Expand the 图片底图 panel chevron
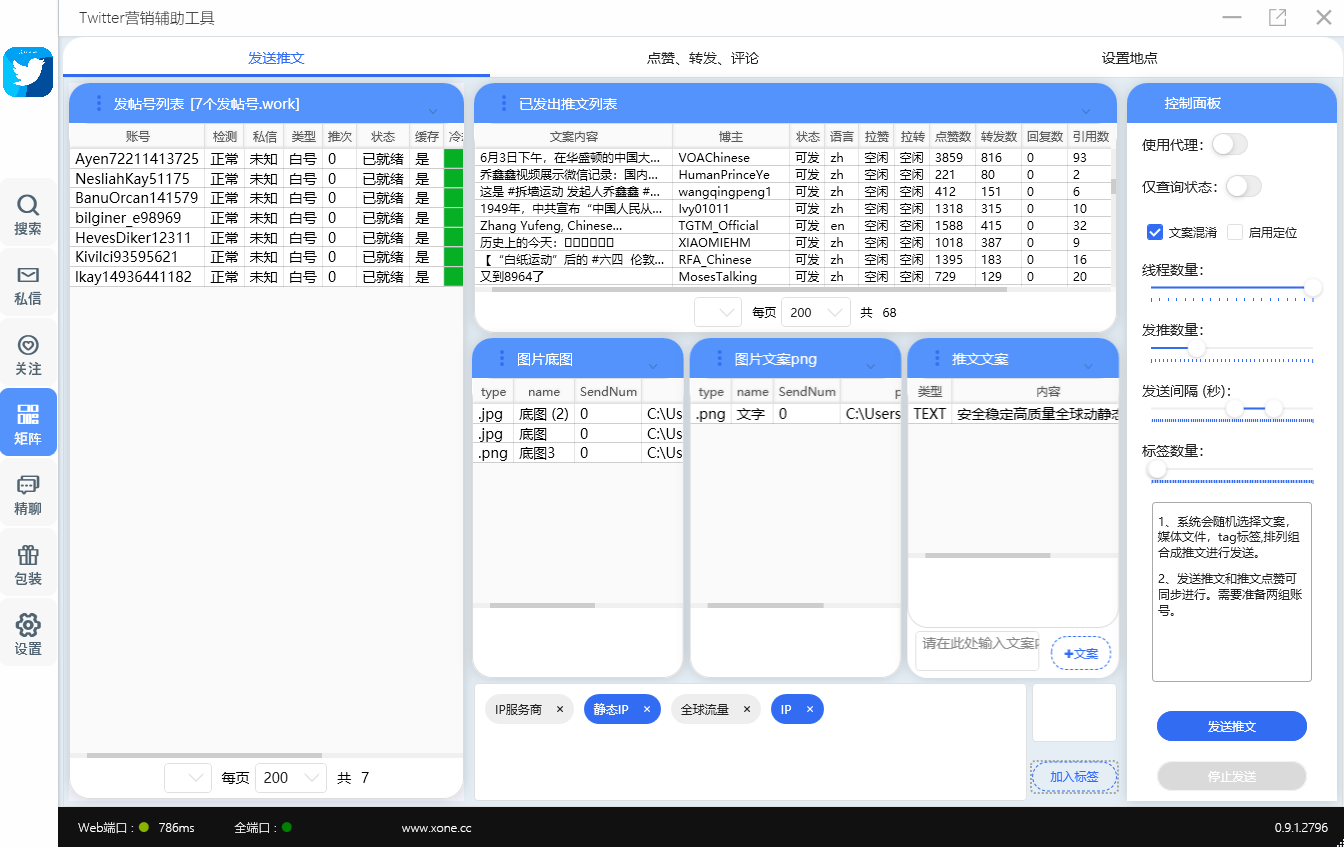 pyautogui.click(x=653, y=366)
